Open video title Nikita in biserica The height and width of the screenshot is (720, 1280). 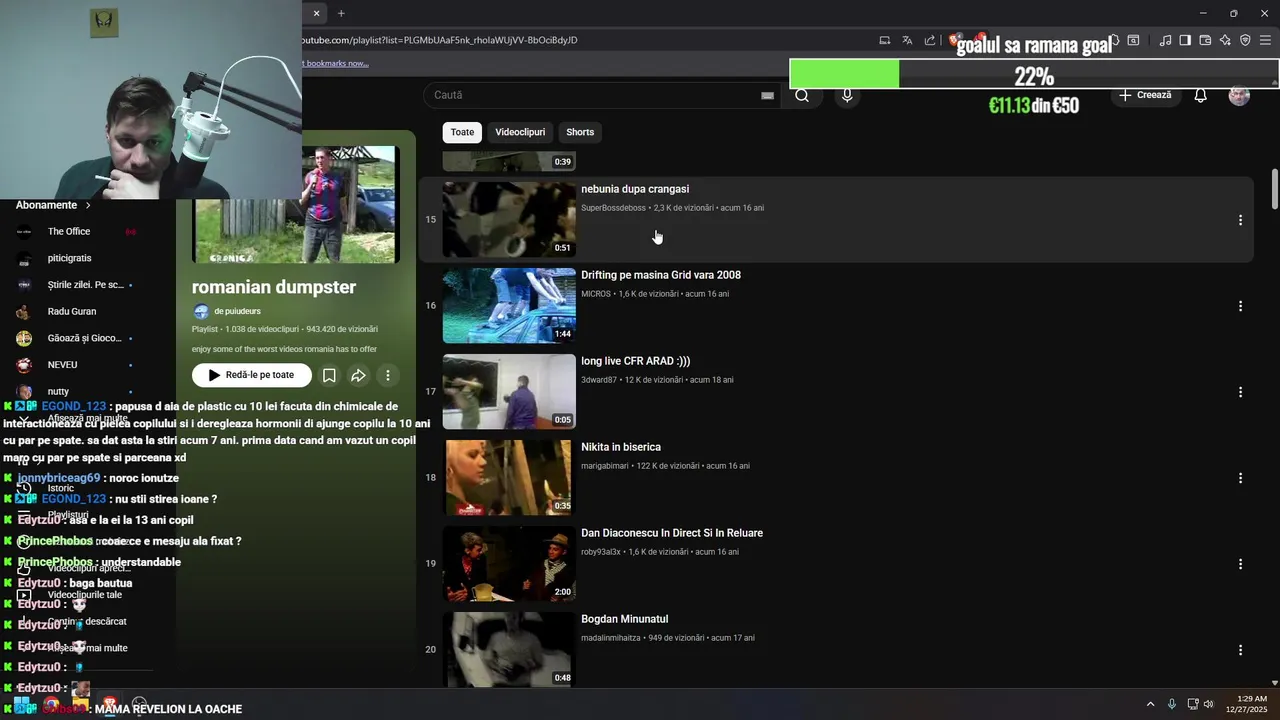point(621,447)
